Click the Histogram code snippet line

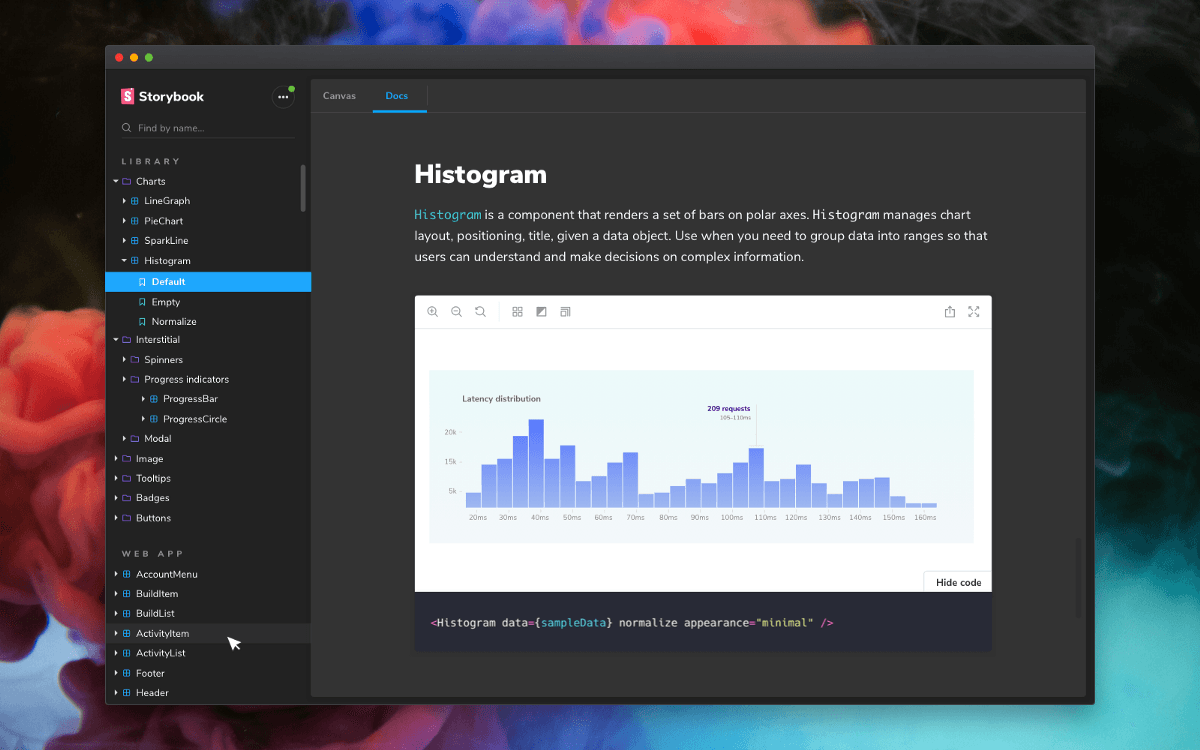[x=632, y=623]
